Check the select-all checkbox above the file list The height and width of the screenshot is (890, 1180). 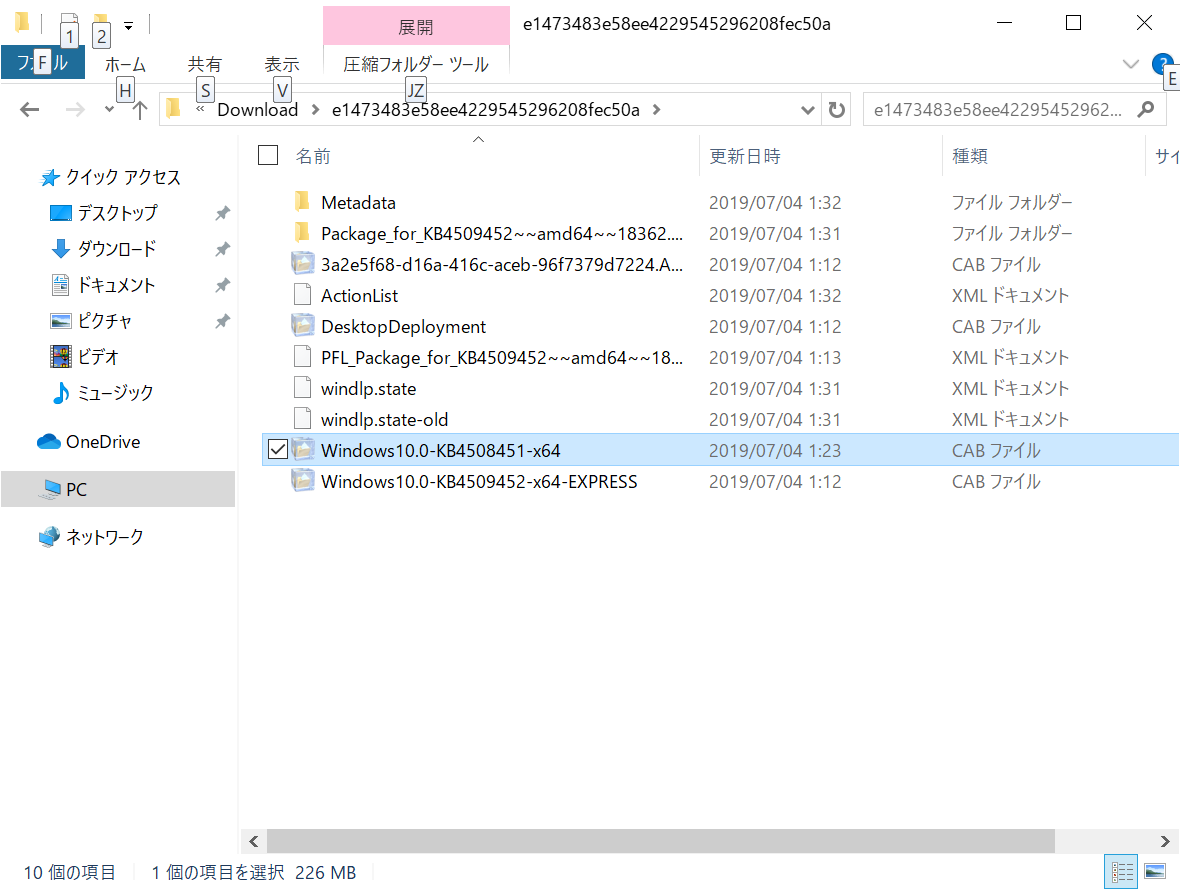[x=267, y=156]
